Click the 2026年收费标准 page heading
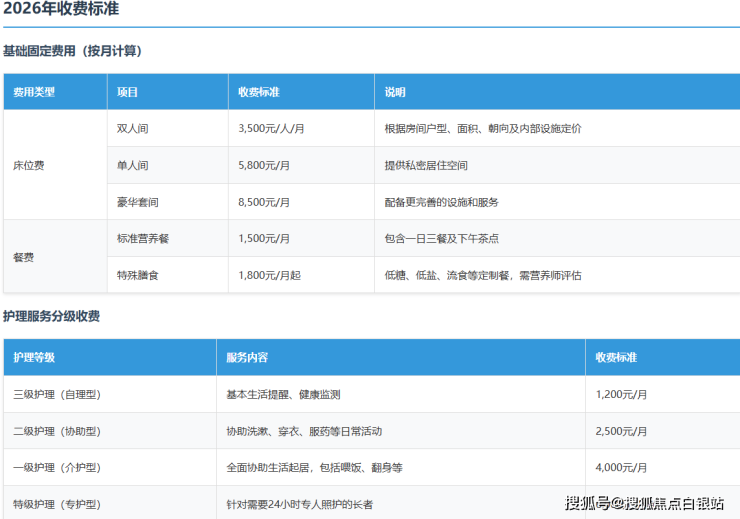The image size is (740, 519). (63, 10)
